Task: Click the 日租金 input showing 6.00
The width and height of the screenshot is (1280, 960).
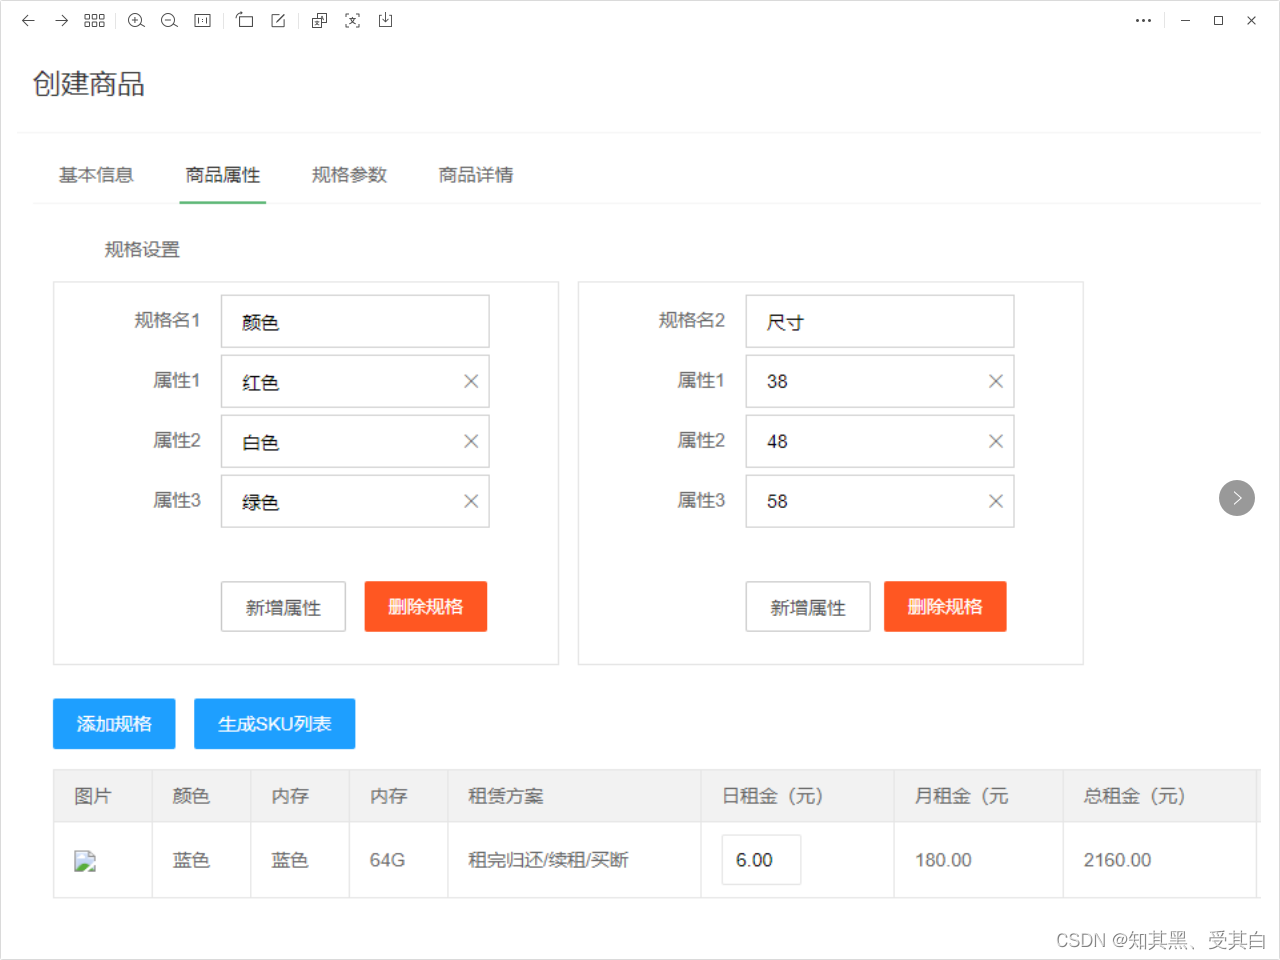Action: coord(761,860)
